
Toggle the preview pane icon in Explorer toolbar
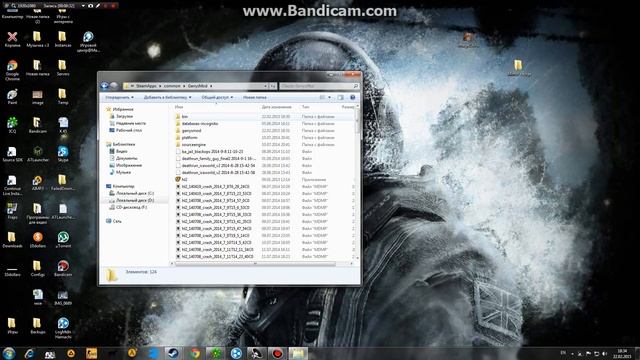340,97
